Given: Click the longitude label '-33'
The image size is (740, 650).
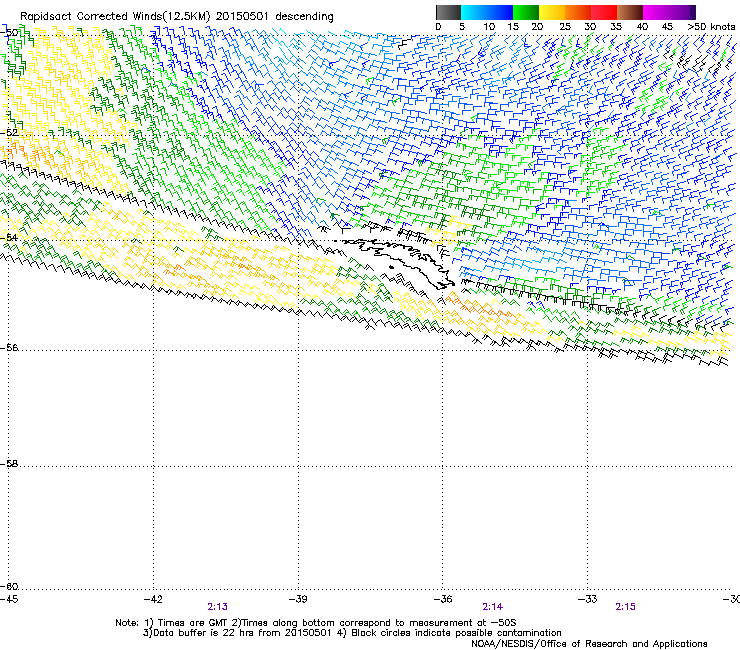Looking at the screenshot, I should [588, 599].
